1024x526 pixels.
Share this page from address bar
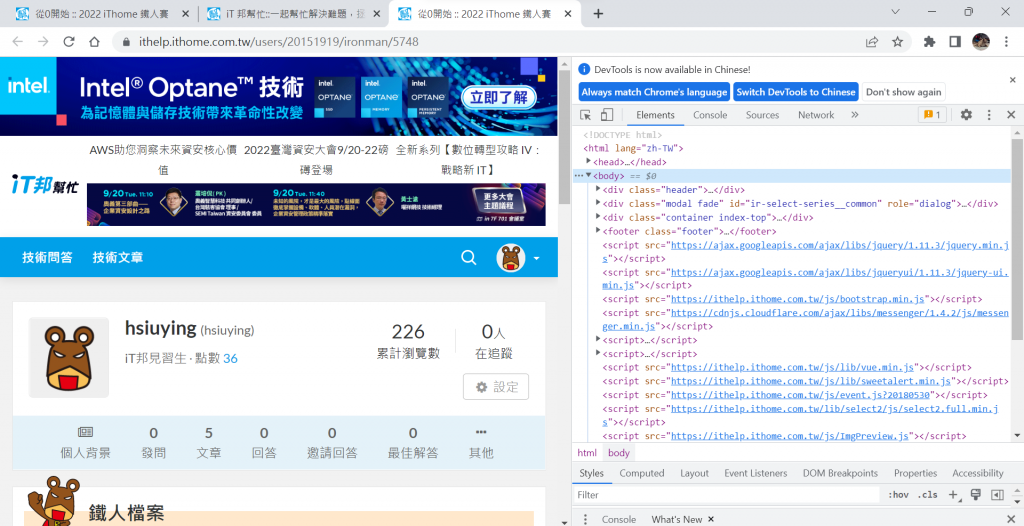coord(871,42)
